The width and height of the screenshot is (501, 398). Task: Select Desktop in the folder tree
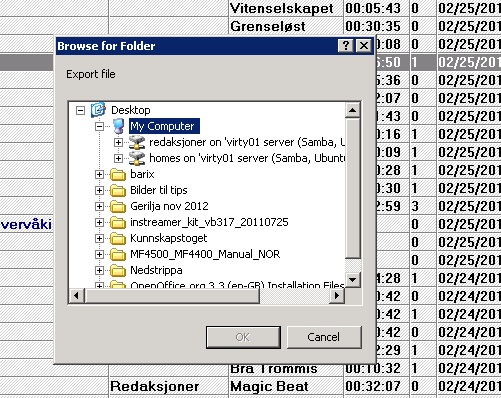coord(131,110)
